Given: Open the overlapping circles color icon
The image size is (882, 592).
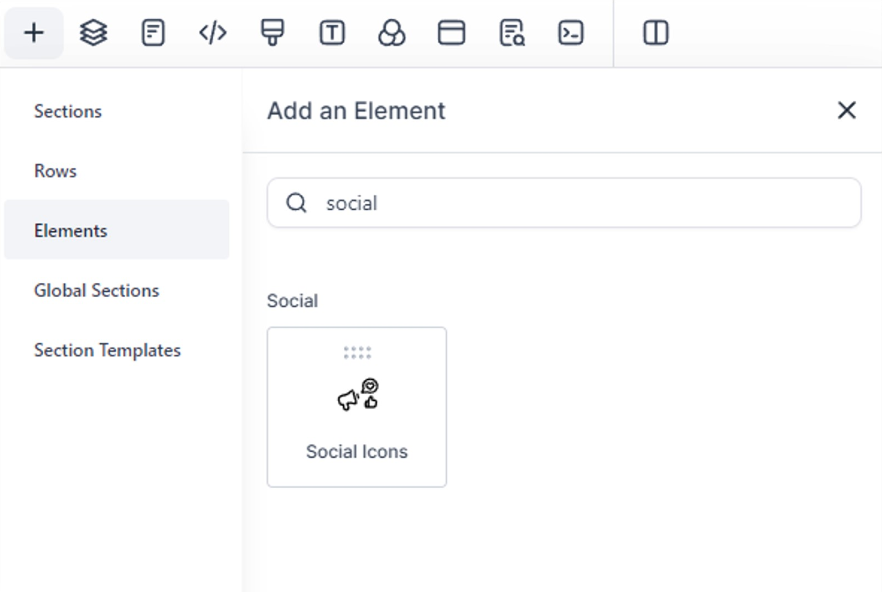Looking at the screenshot, I should (392, 33).
